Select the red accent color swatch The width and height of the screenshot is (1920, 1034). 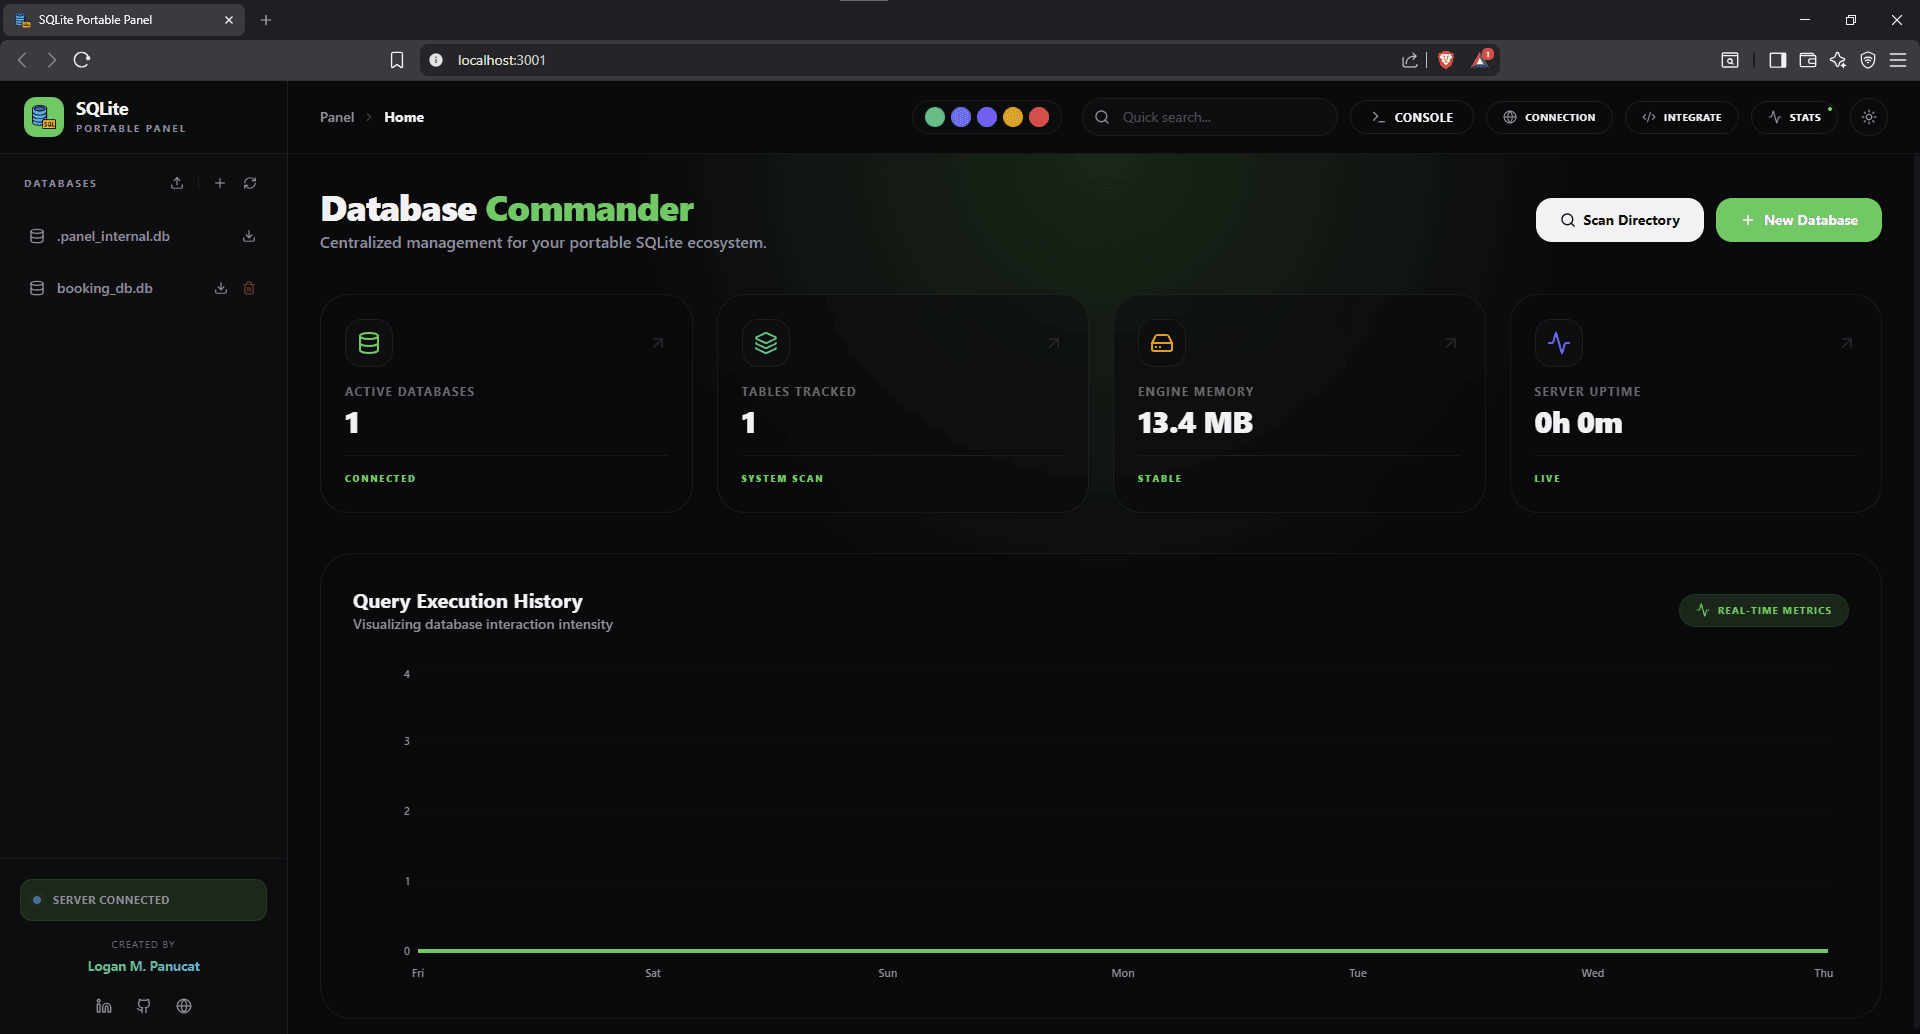(1040, 117)
